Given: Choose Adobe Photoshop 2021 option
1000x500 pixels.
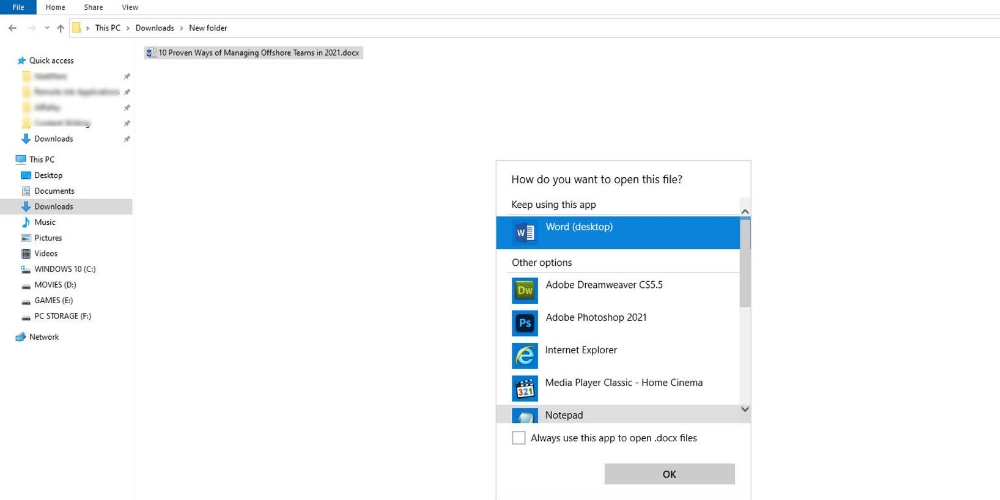Looking at the screenshot, I should click(618, 322).
